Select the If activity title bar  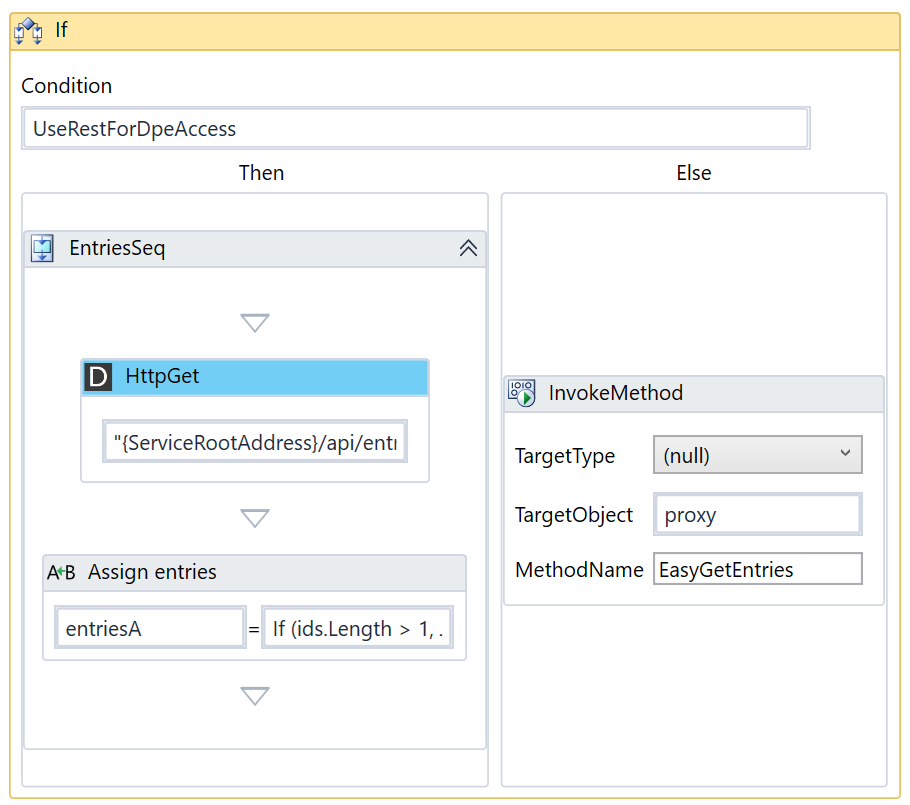(450, 30)
